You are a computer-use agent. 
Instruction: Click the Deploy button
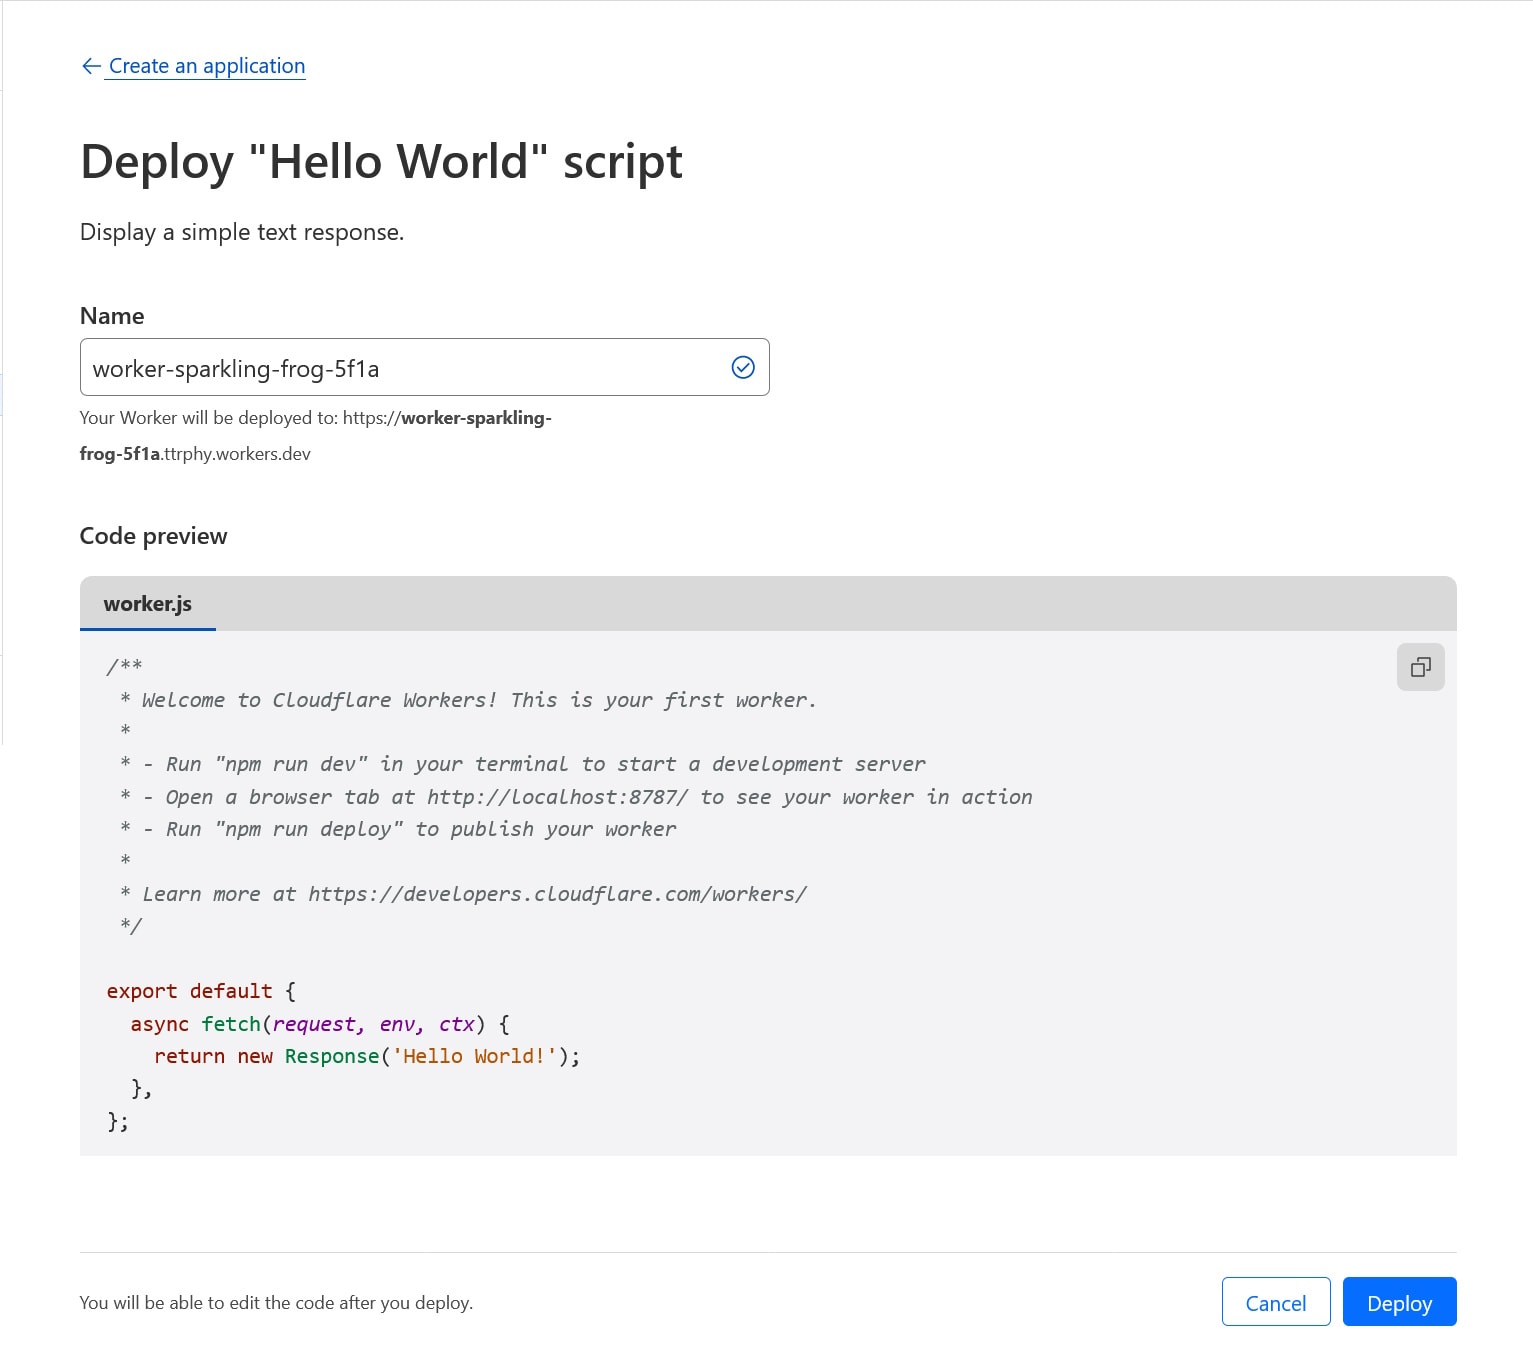point(1399,1302)
